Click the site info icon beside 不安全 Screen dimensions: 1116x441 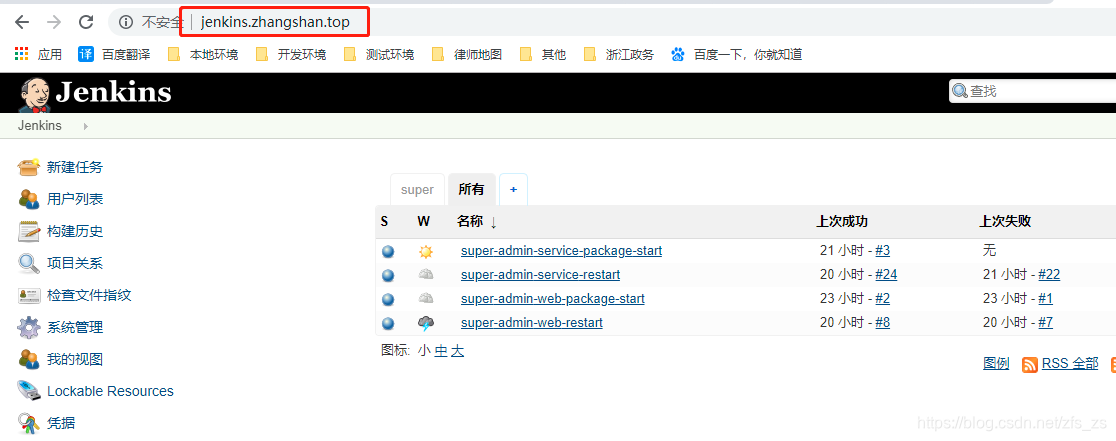point(126,22)
